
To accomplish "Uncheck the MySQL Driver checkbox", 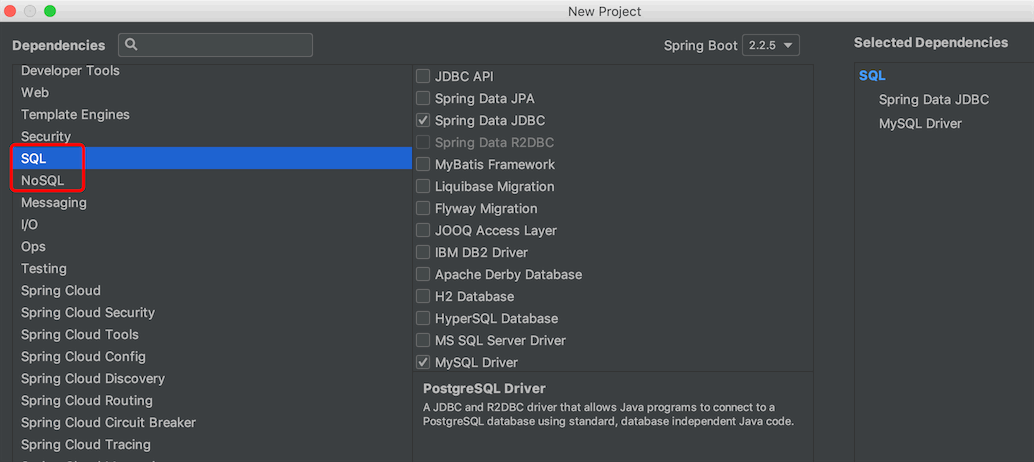I will [423, 362].
